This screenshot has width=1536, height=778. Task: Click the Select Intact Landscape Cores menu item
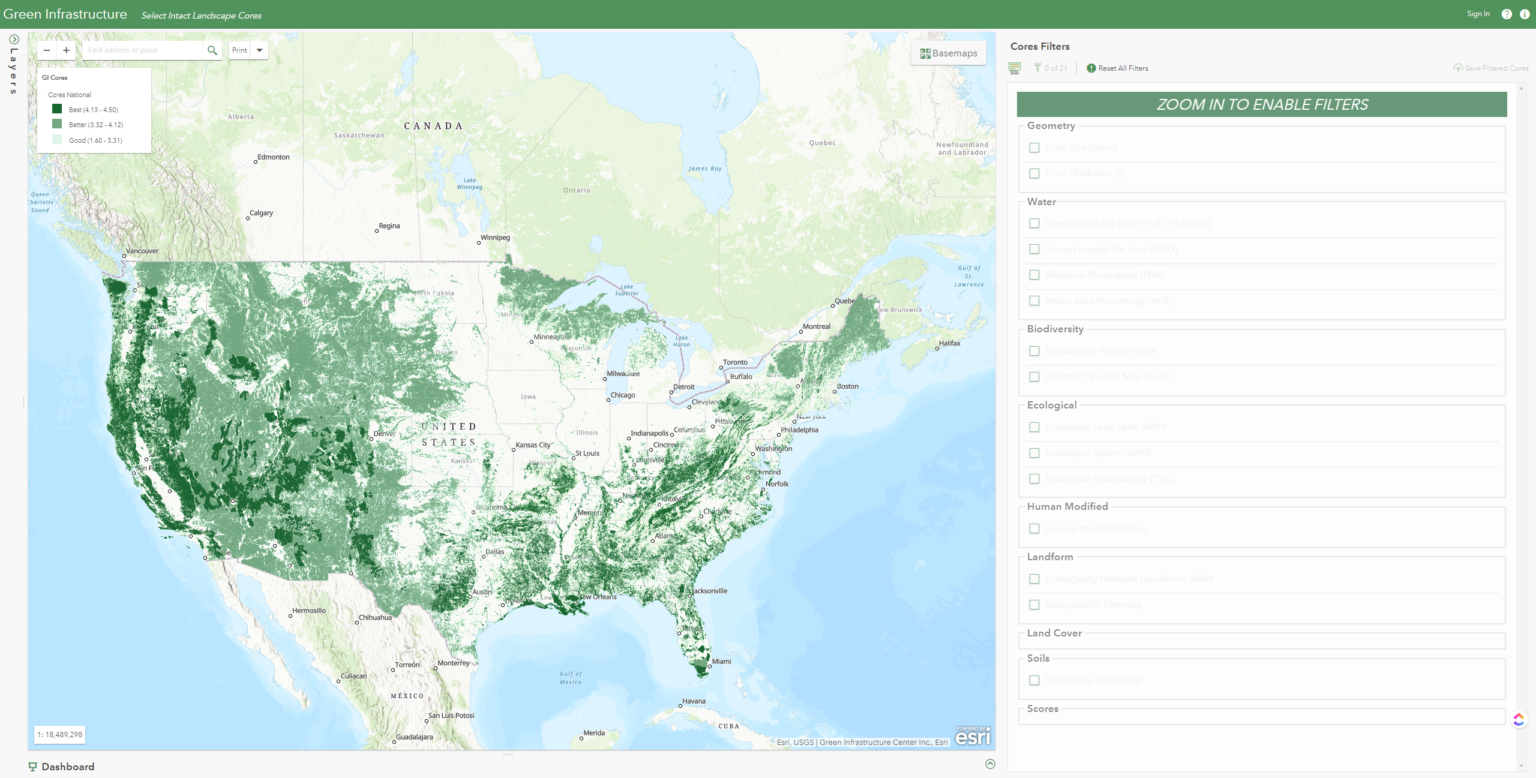click(200, 15)
